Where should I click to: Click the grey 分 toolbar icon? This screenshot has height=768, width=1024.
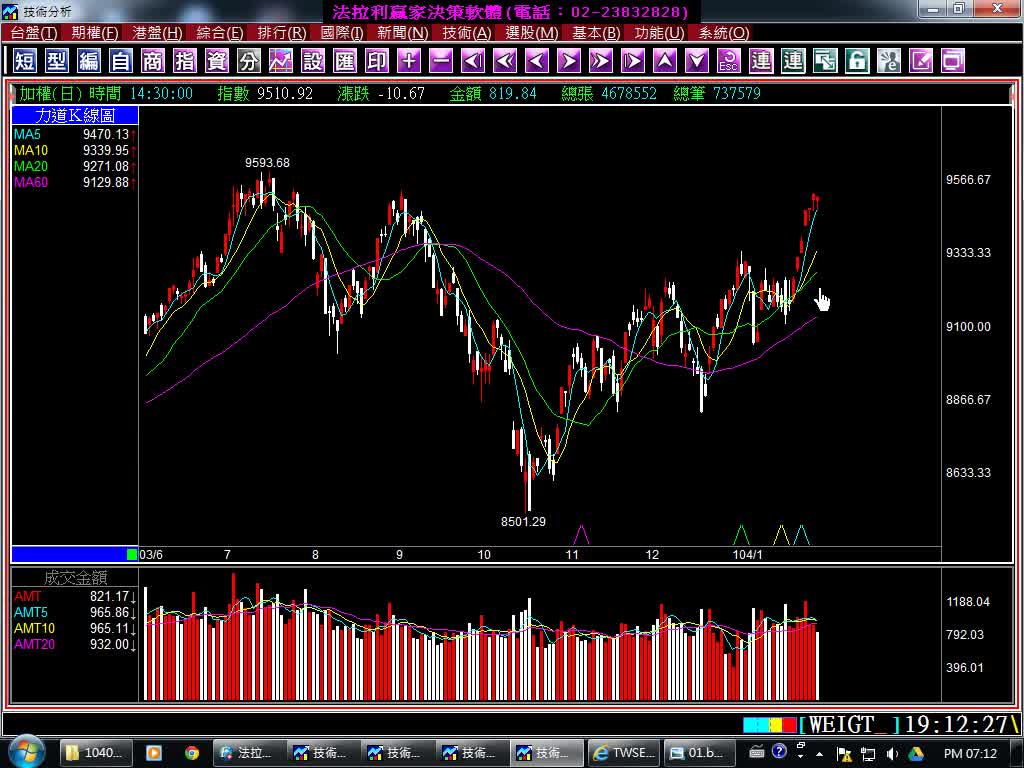[x=249, y=61]
